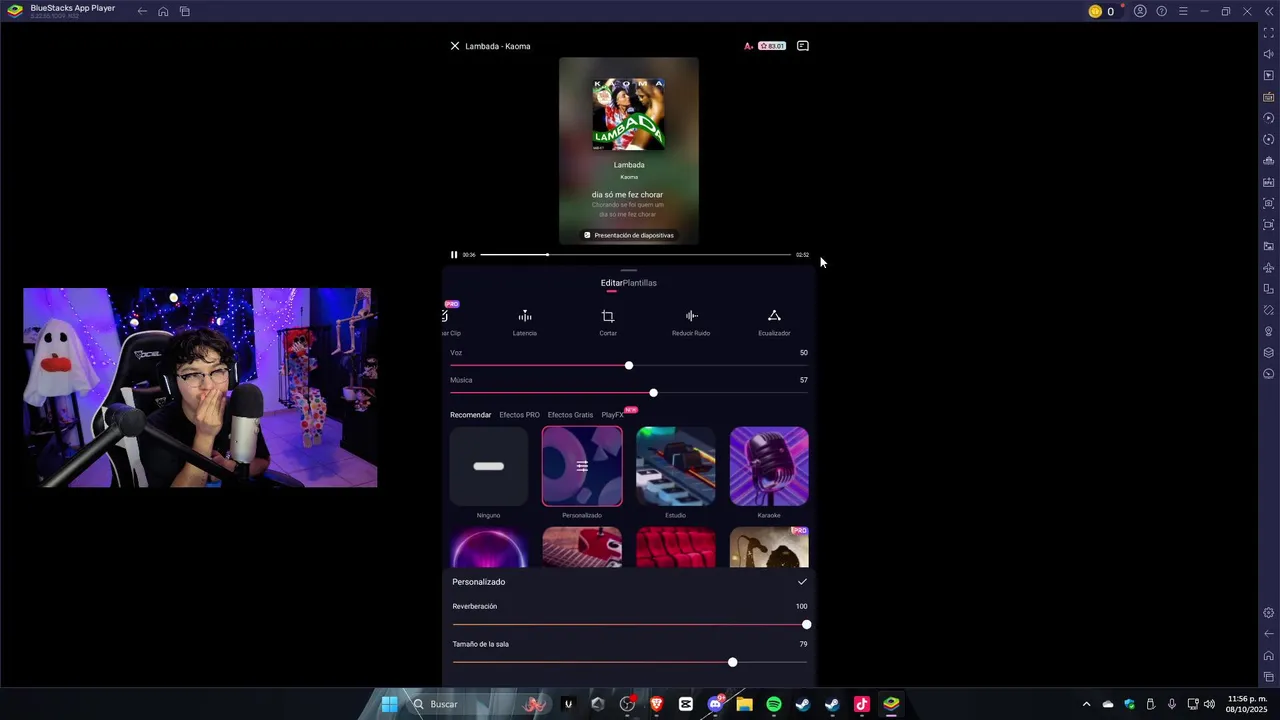Select the Recomendar effects tab
Screen dimensions: 1280x720
(471, 415)
